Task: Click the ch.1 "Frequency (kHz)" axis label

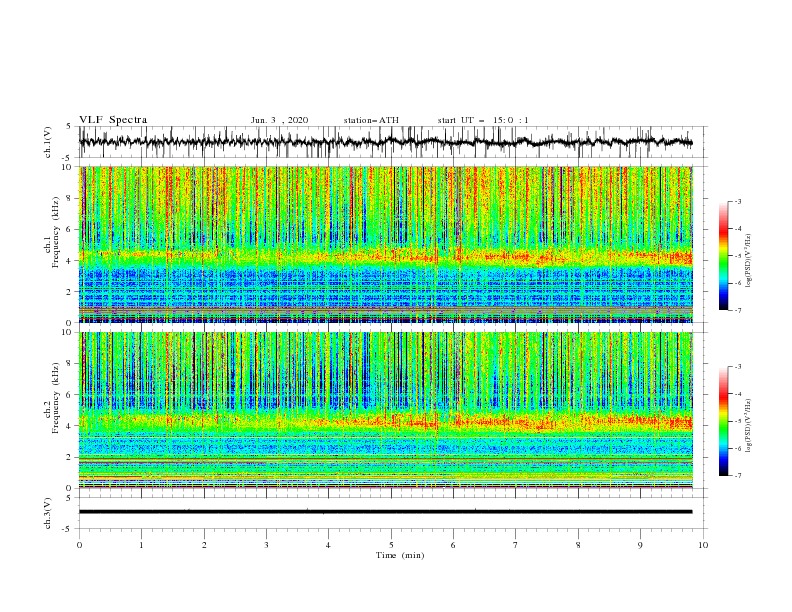Action: tap(56, 230)
